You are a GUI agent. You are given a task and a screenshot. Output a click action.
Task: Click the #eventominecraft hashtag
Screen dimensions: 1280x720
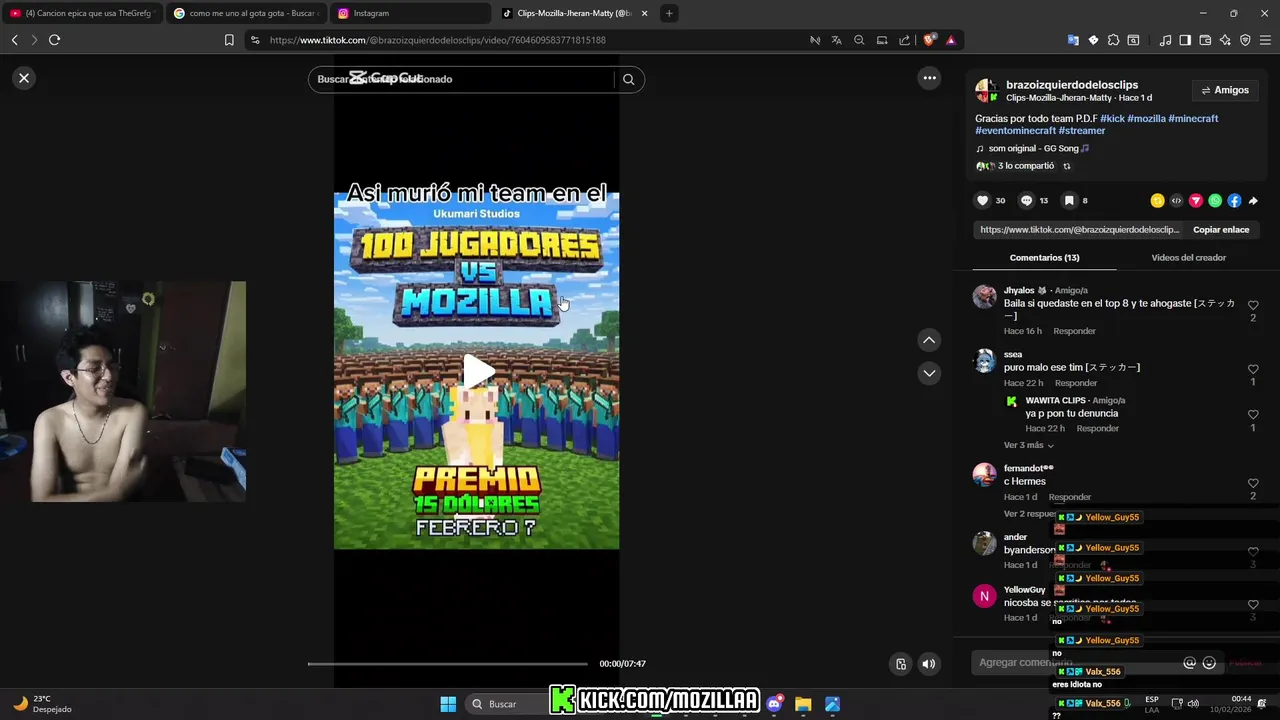(x=1015, y=131)
